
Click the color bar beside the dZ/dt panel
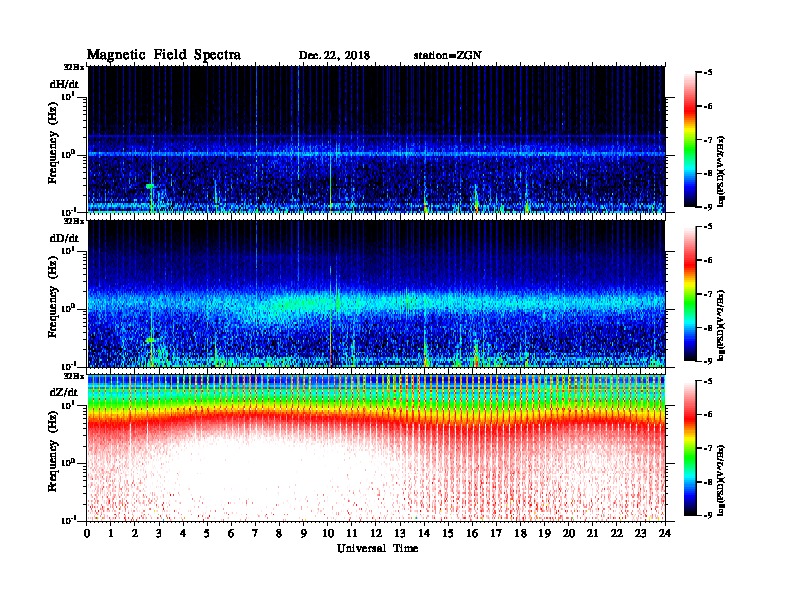click(x=689, y=447)
